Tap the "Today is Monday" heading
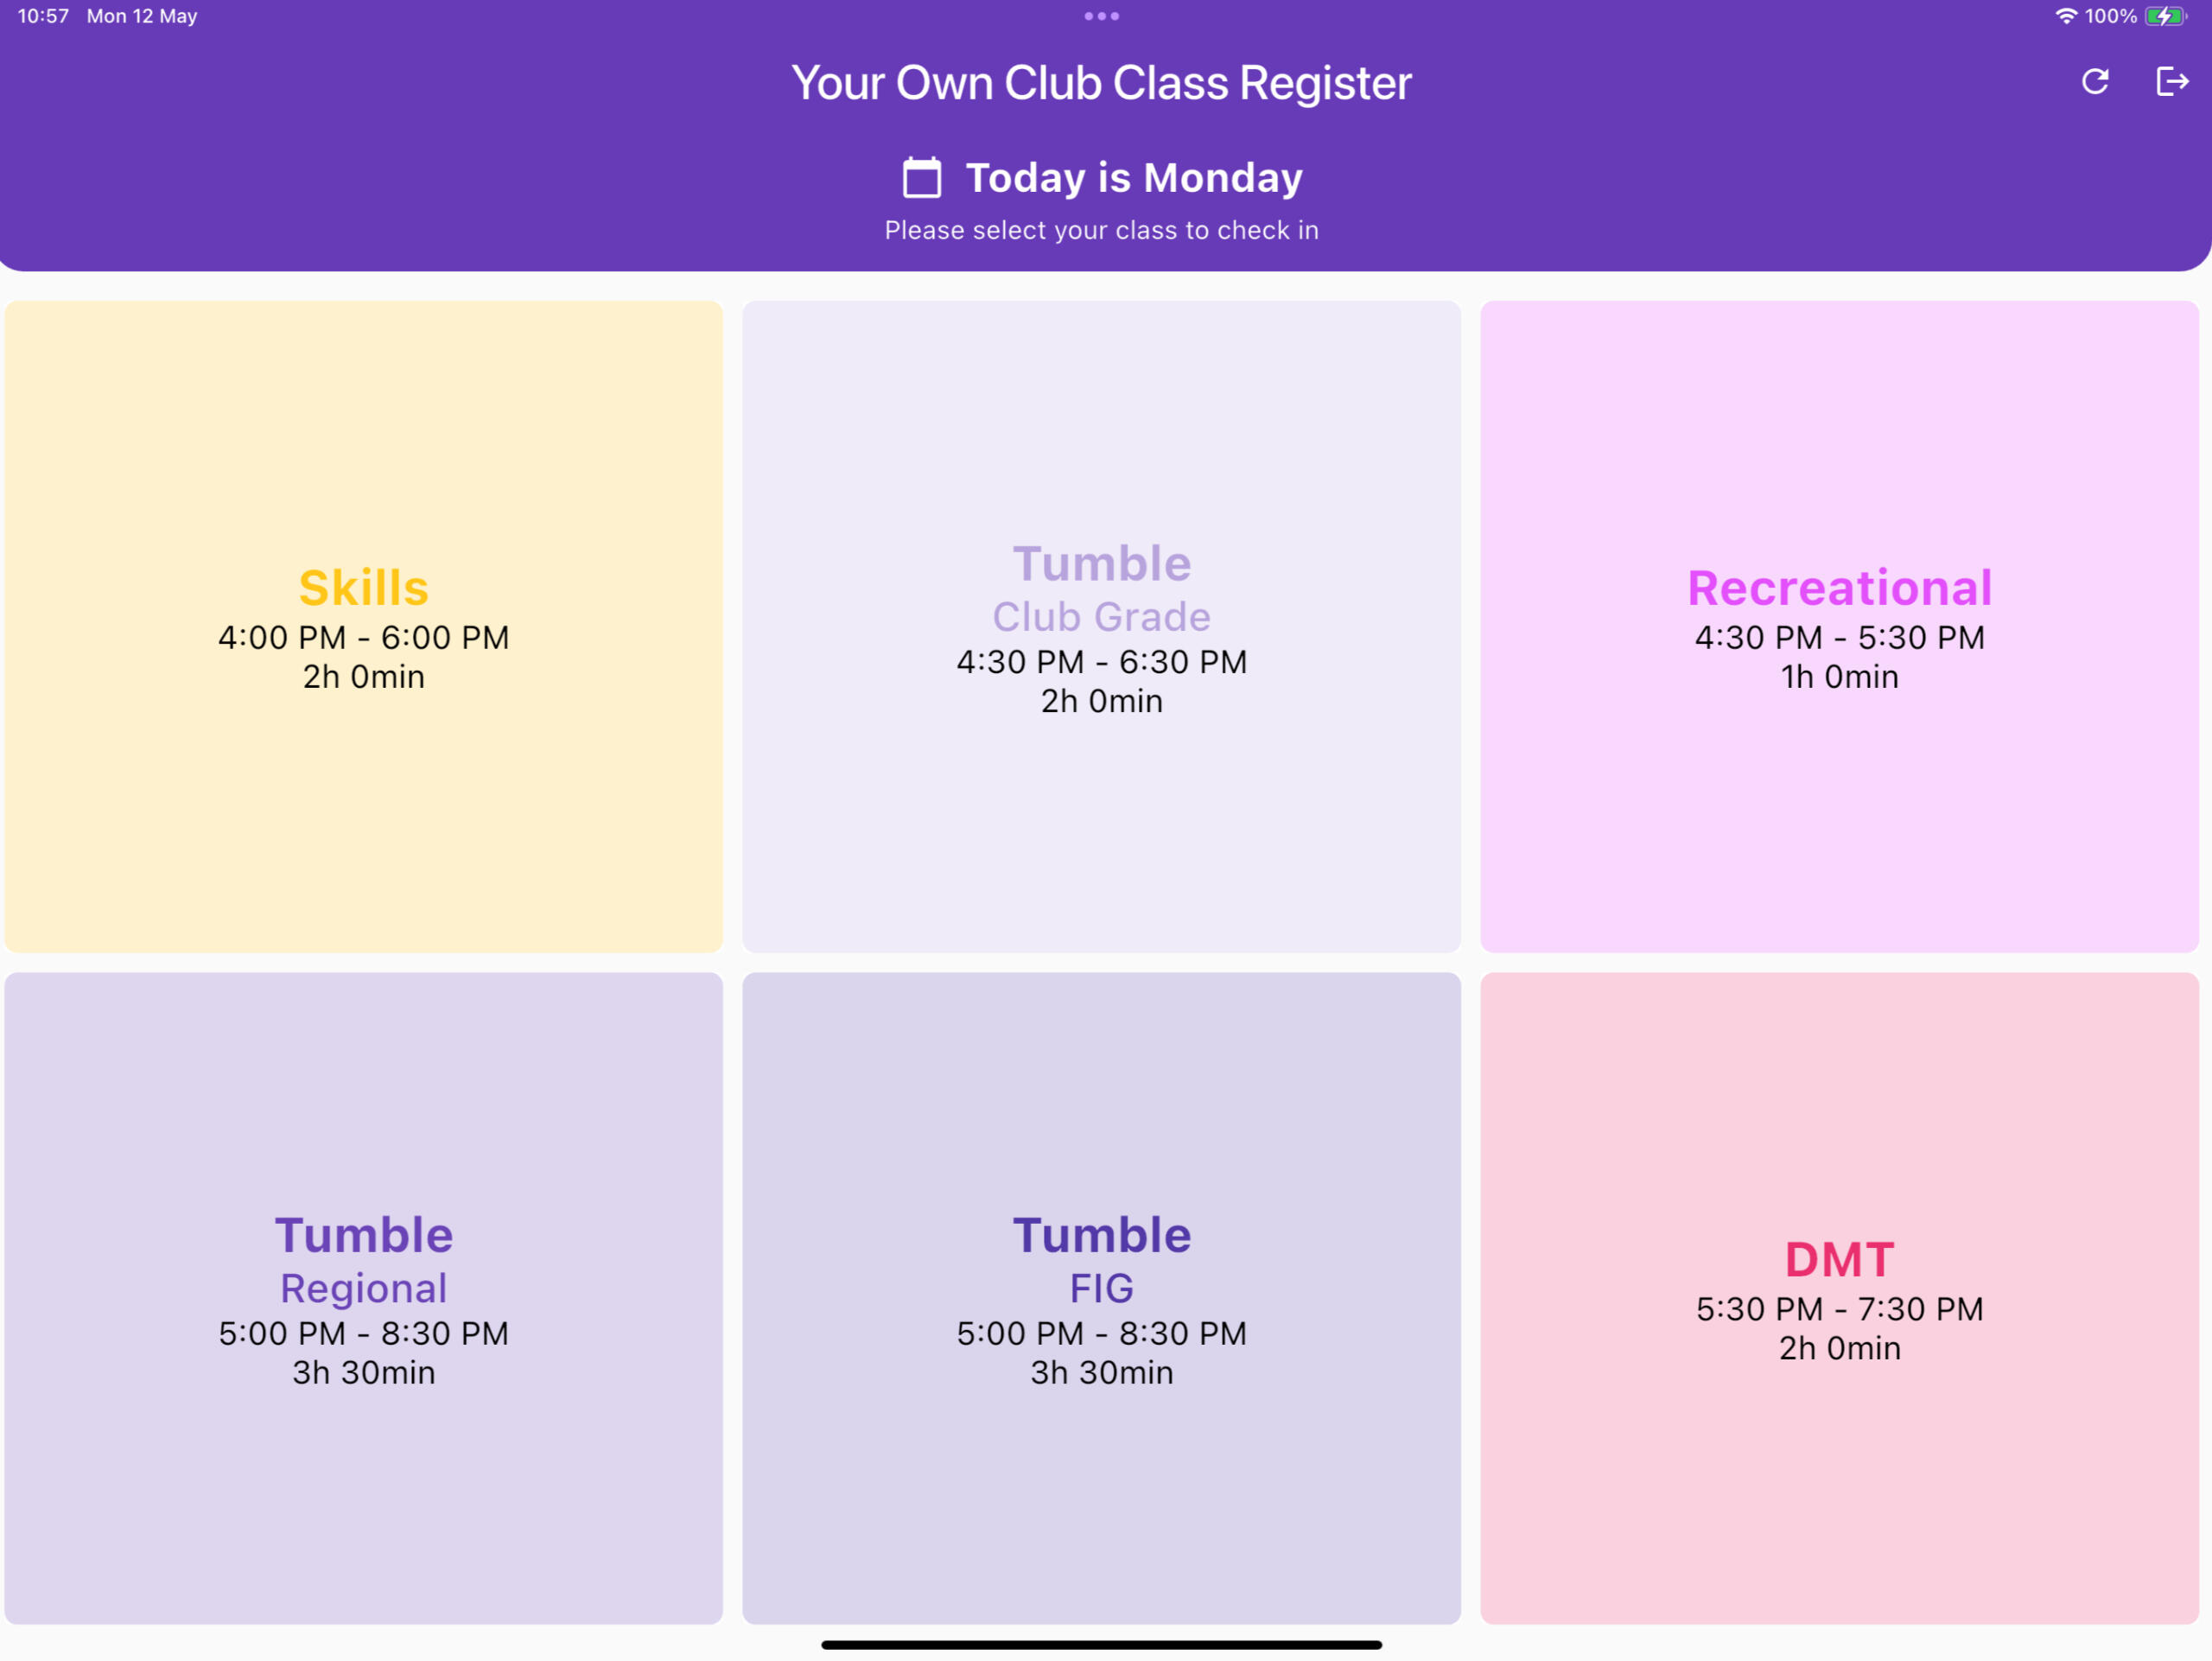Viewport: 2212px width, 1661px height. 1133,178
